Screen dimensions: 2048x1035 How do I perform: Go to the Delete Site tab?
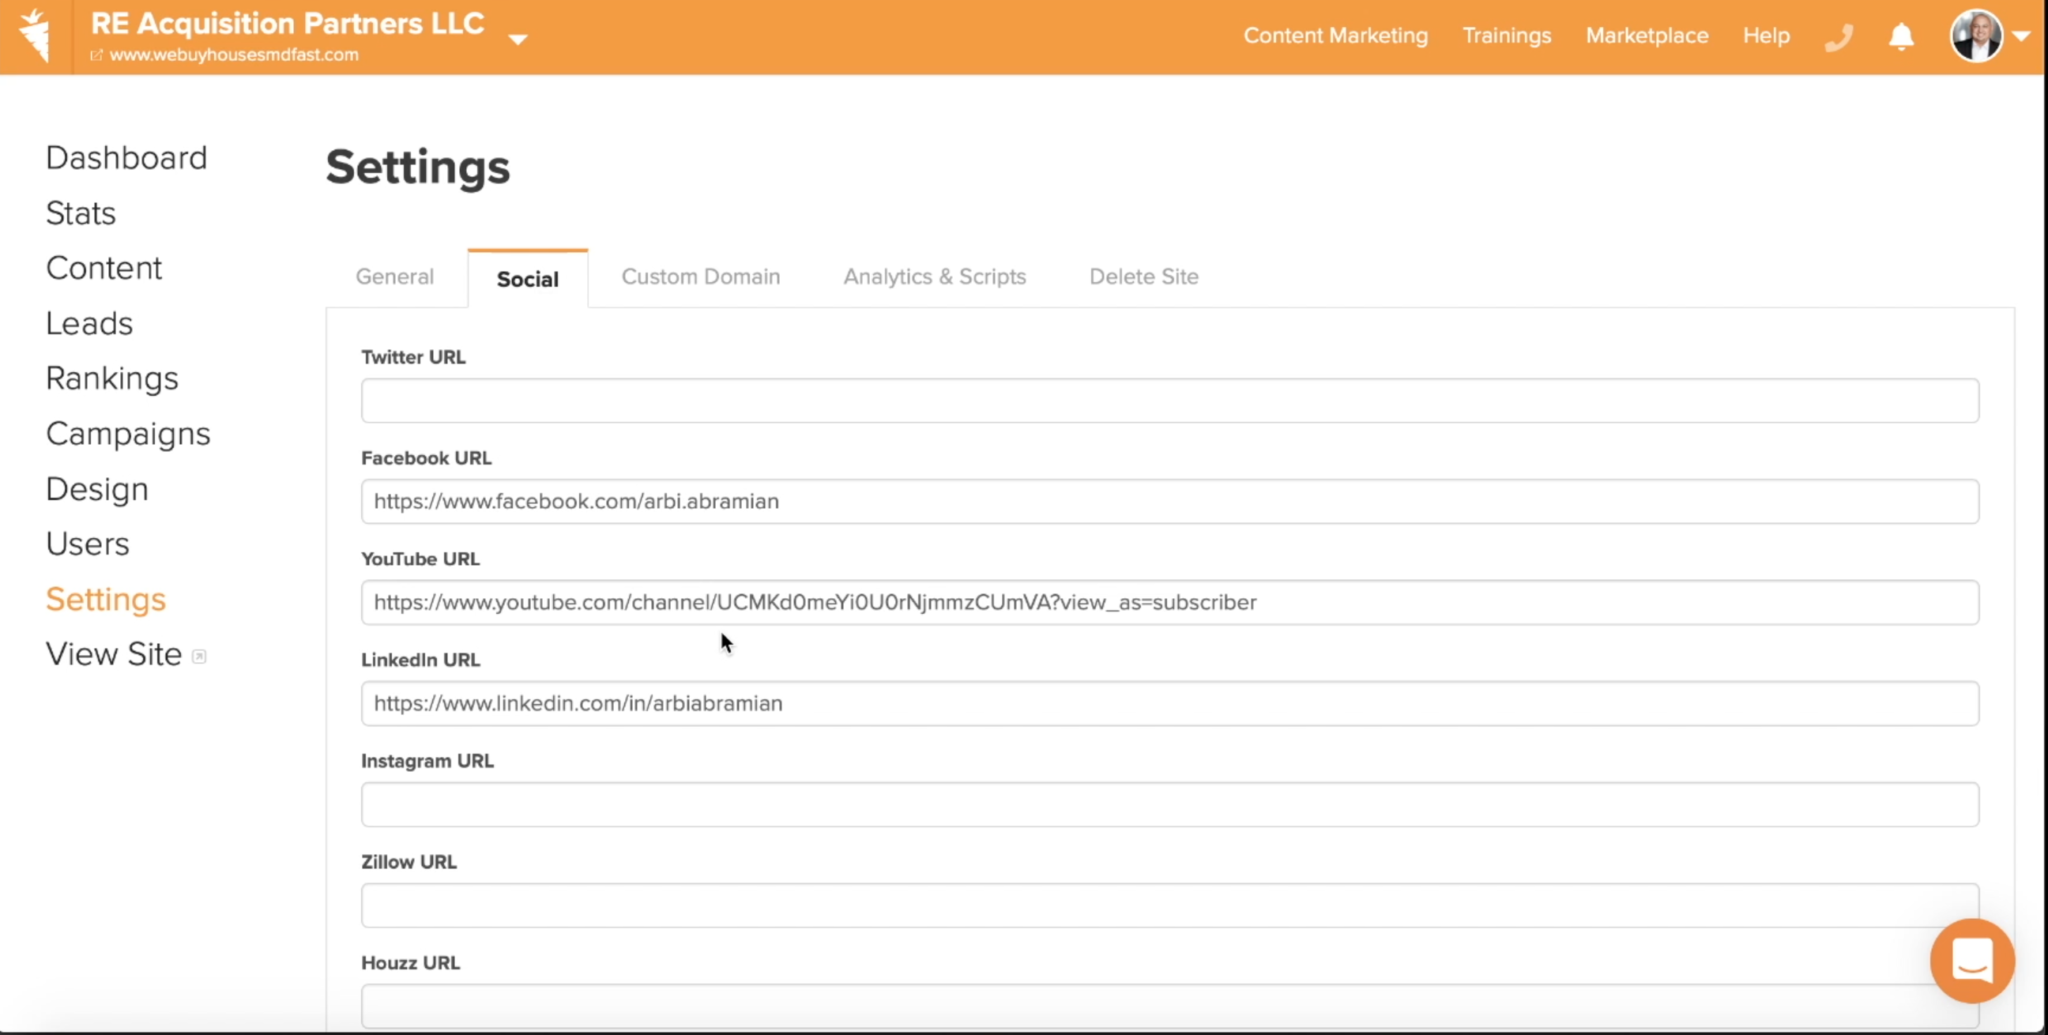(x=1144, y=277)
